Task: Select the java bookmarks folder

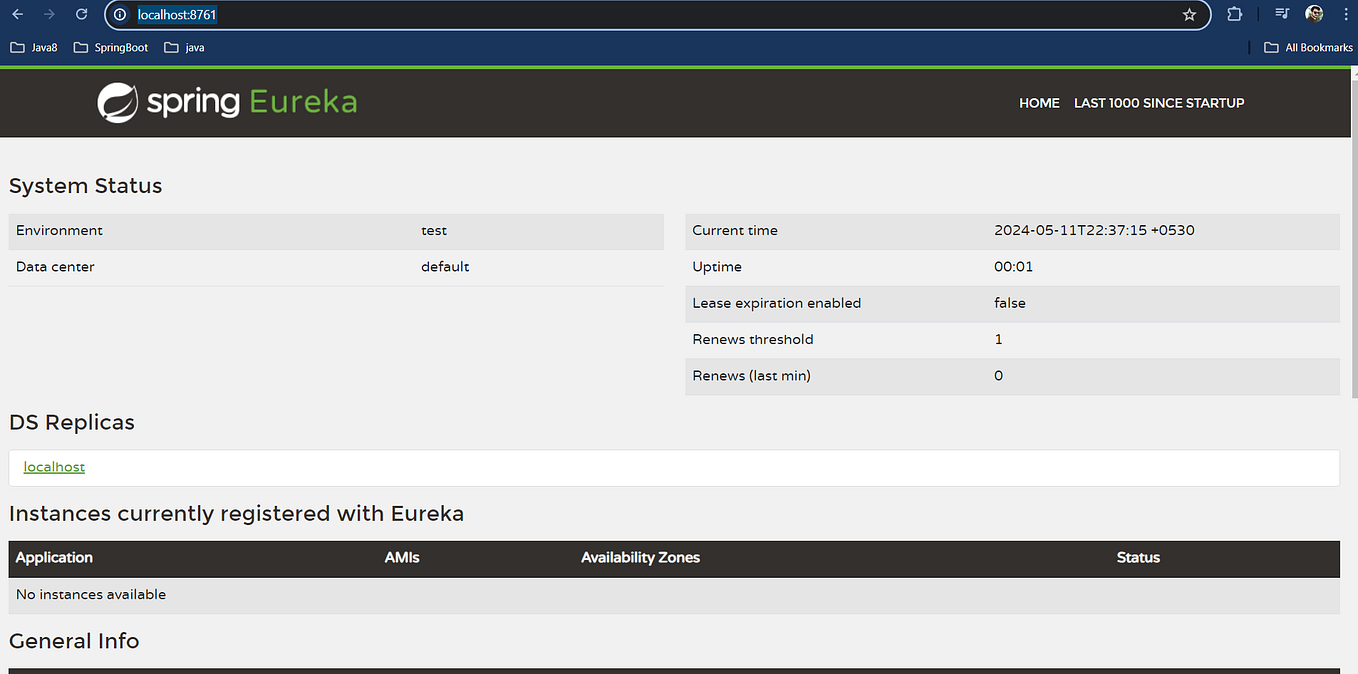Action: [x=184, y=47]
